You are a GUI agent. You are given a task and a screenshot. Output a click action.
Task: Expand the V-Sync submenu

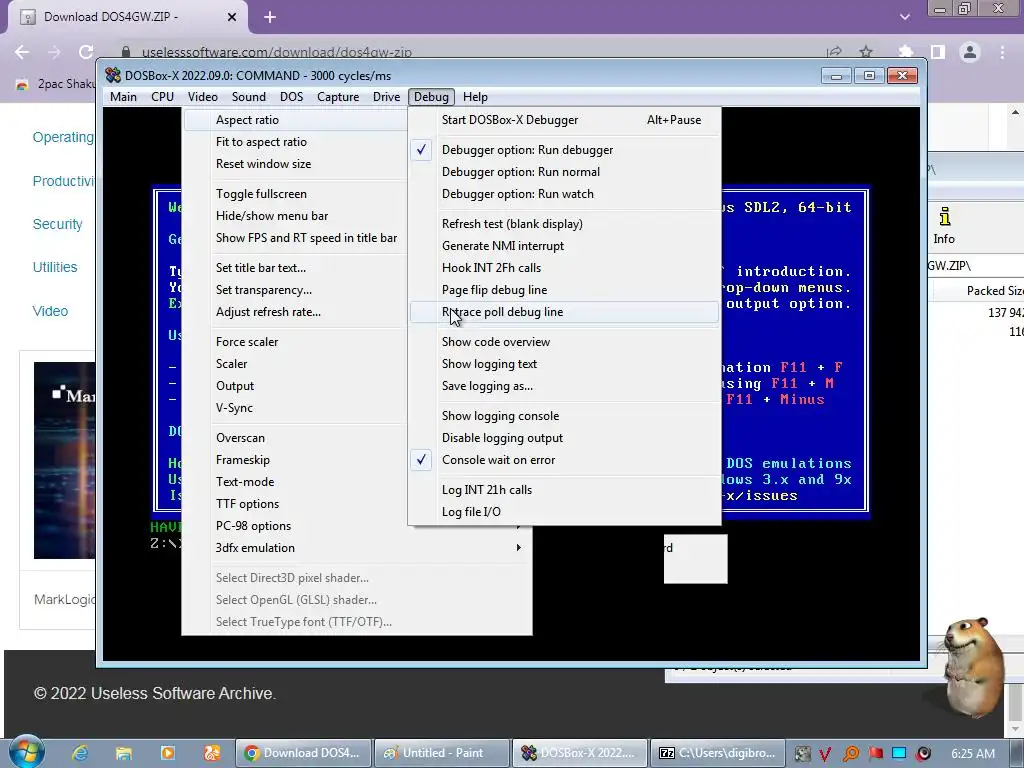pos(296,408)
